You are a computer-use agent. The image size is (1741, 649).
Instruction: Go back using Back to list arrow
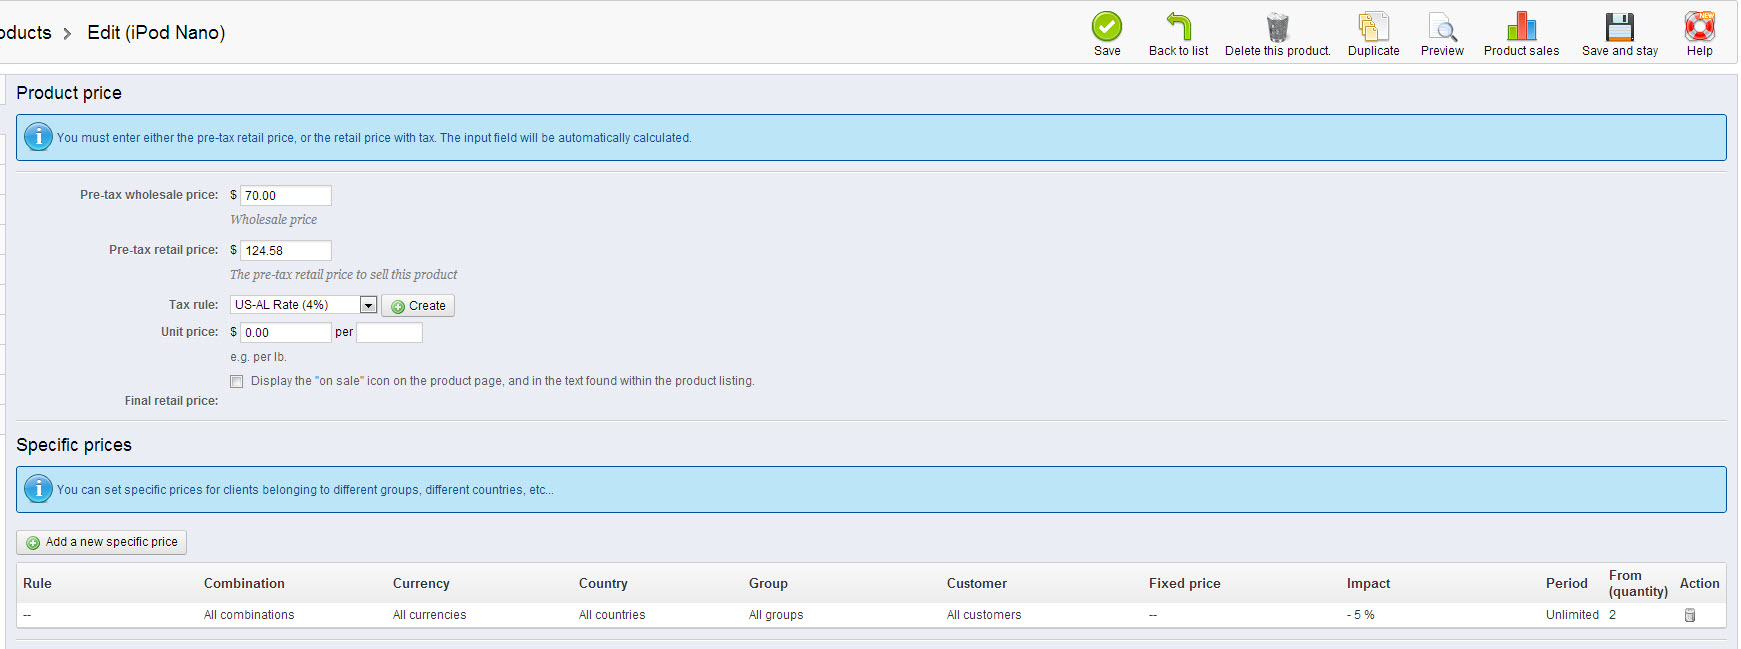(1179, 26)
